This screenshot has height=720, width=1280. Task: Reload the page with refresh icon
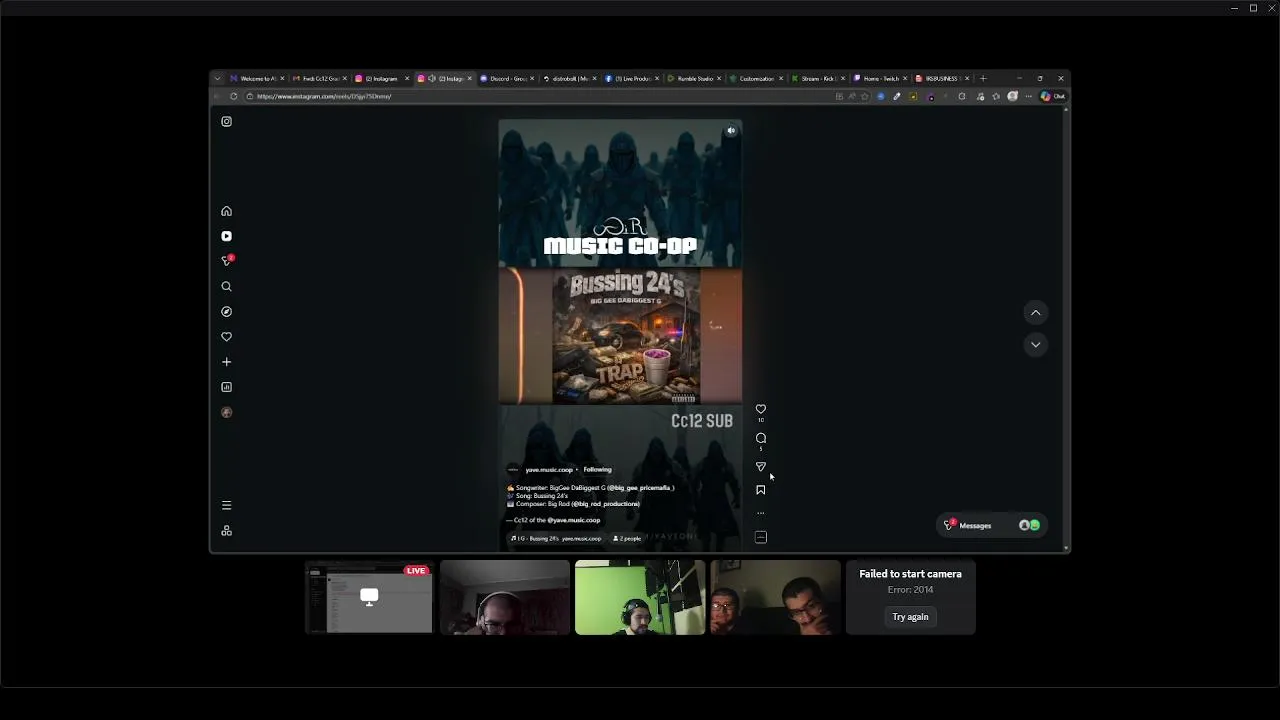point(233,96)
